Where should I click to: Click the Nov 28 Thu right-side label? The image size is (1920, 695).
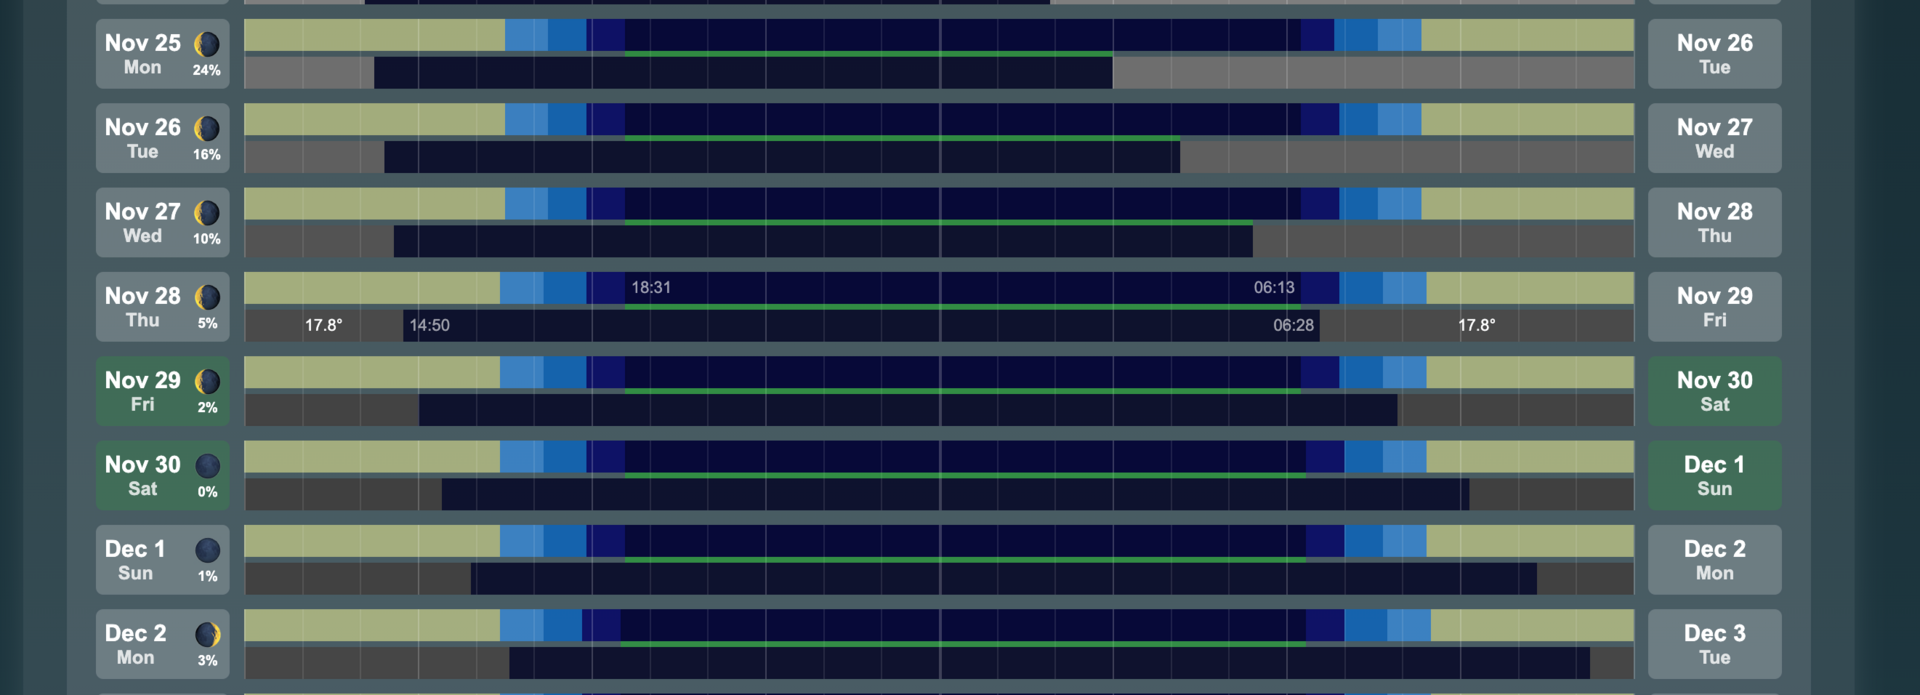1714,222
